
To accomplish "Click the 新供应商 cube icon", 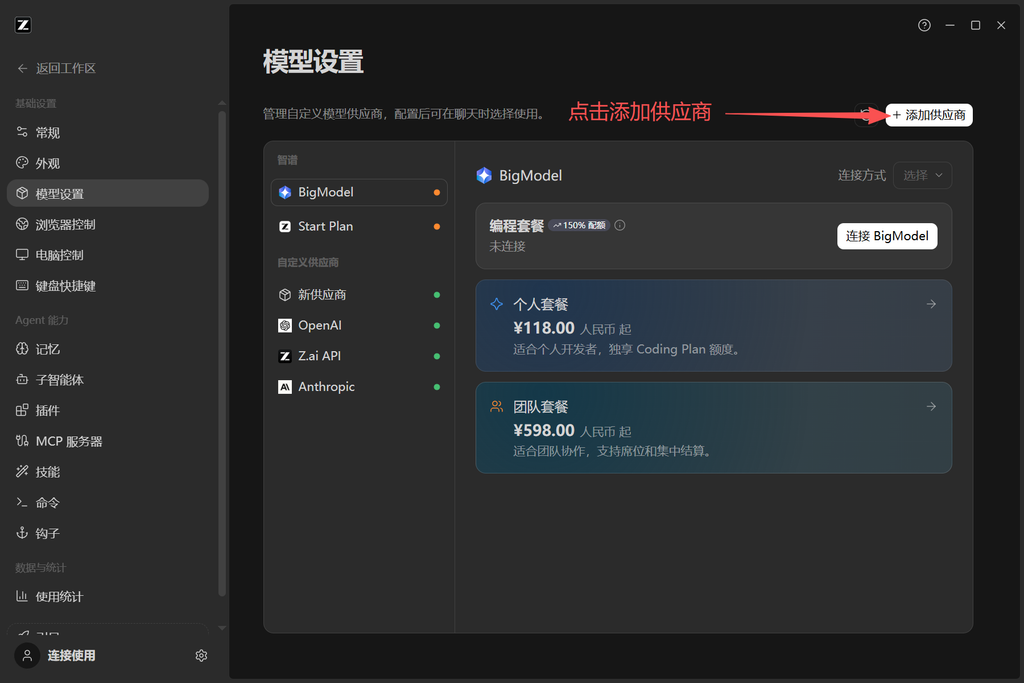I will click(x=285, y=294).
